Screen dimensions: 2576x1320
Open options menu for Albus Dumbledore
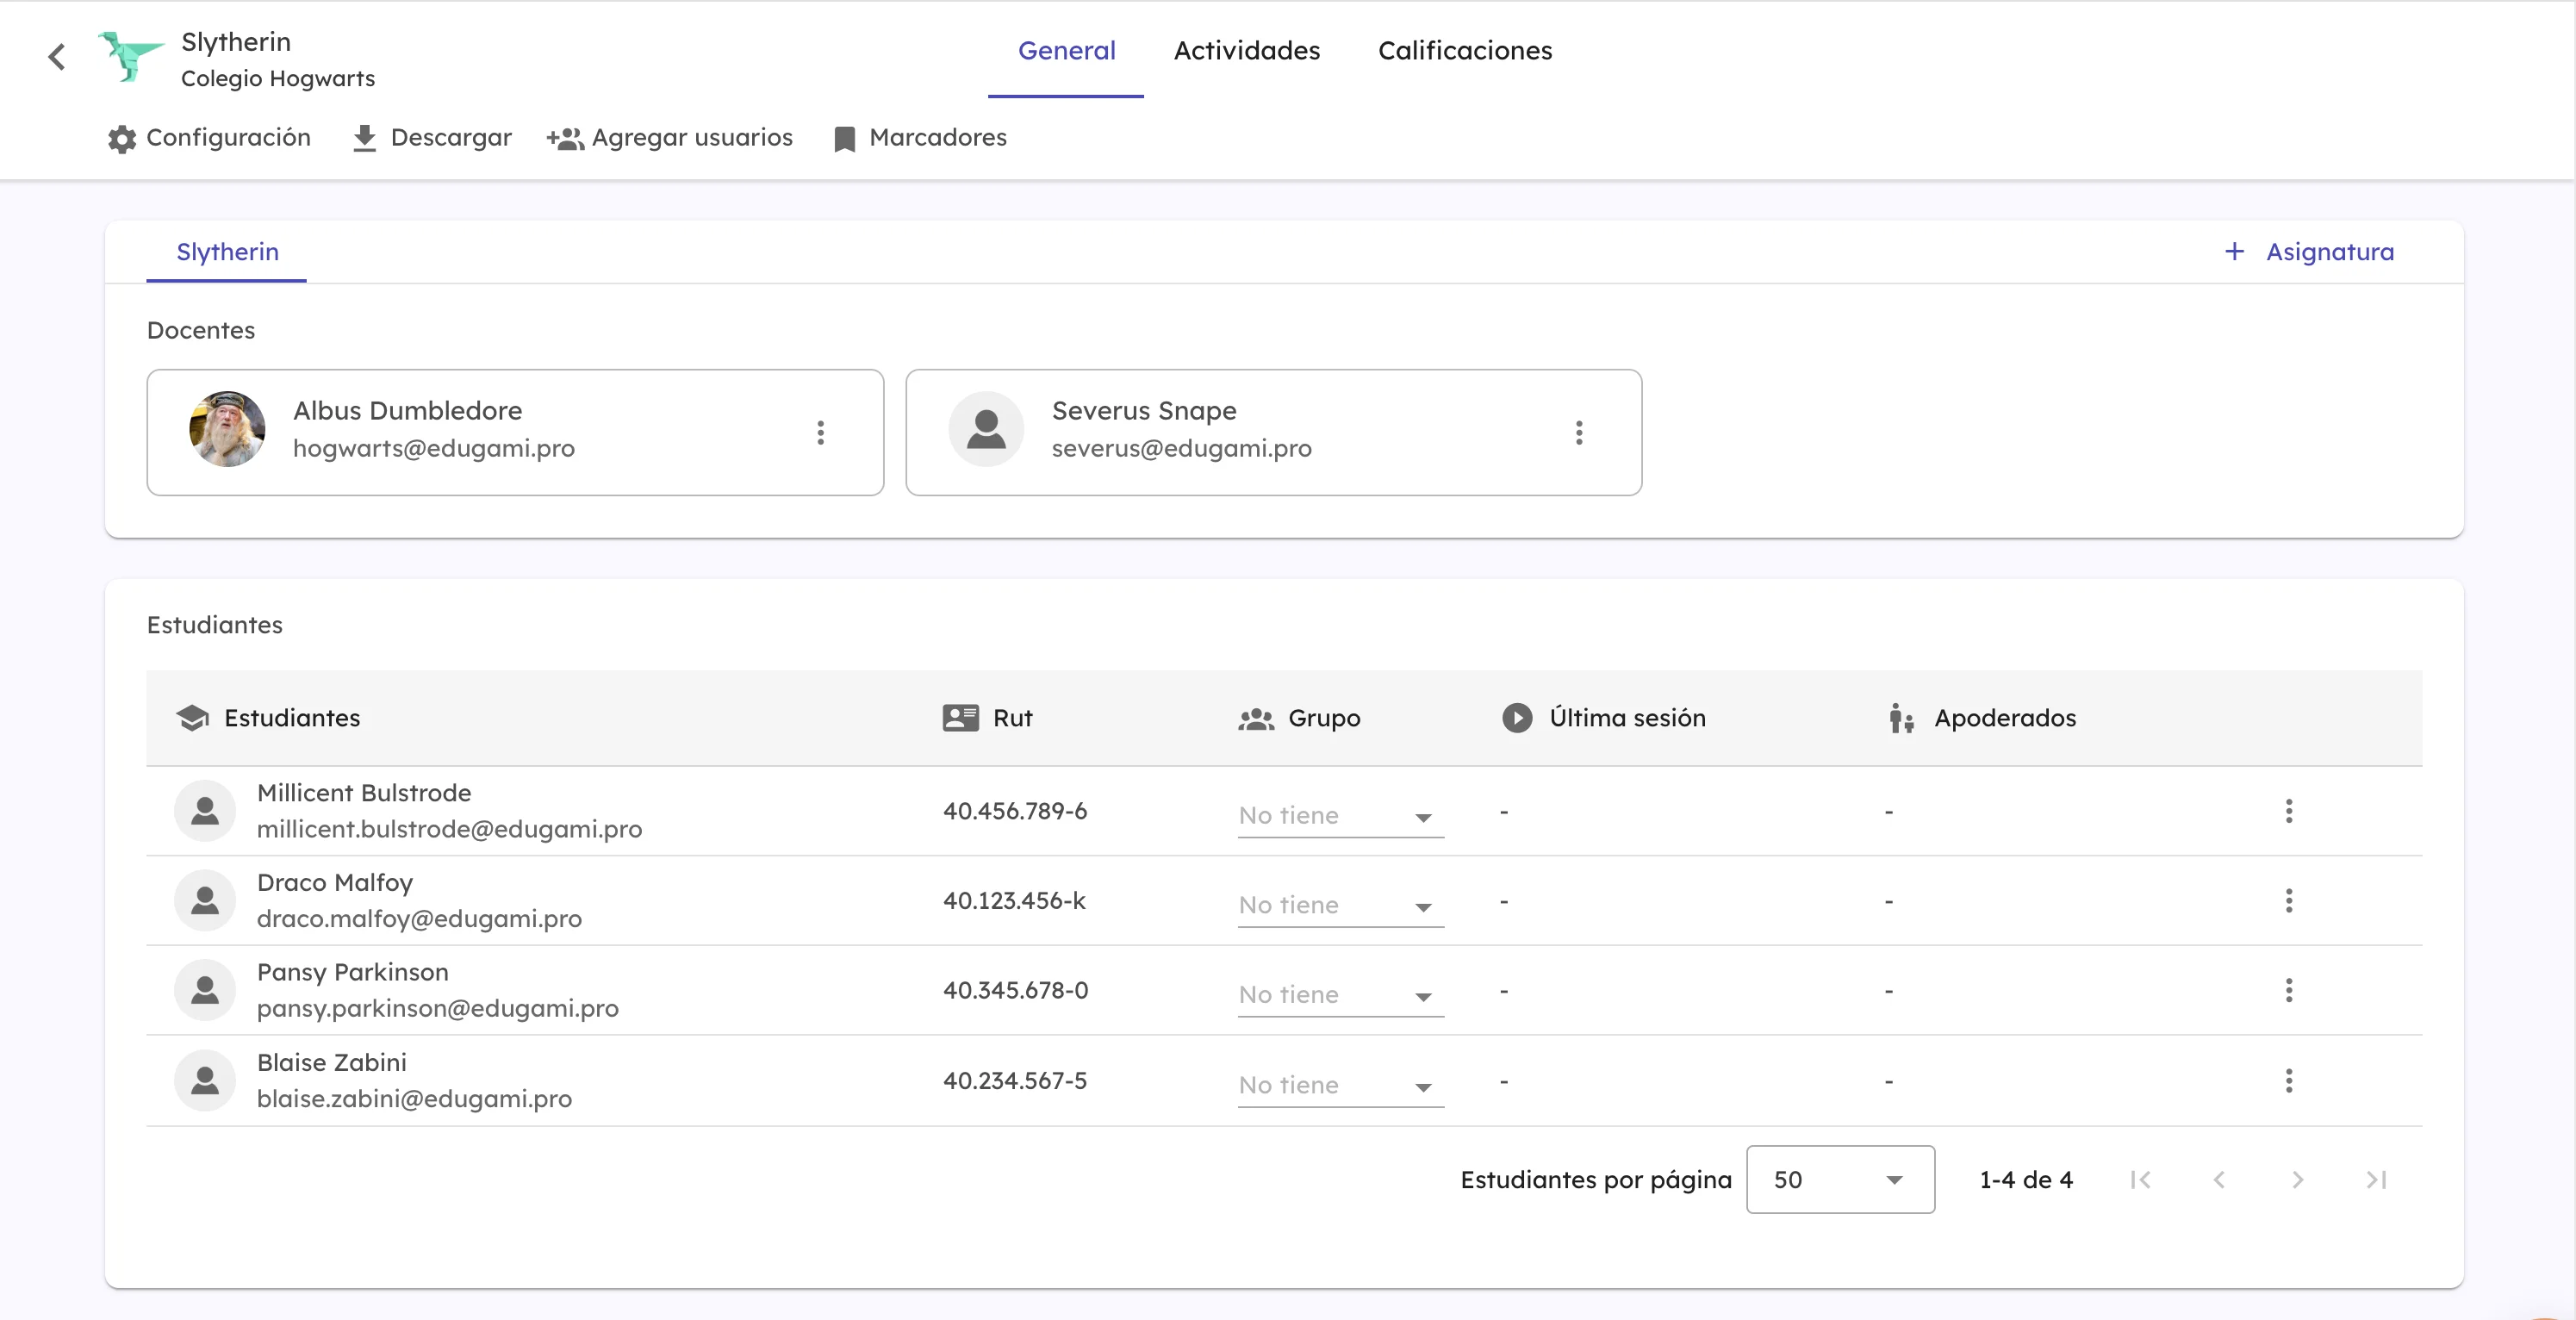tap(820, 433)
